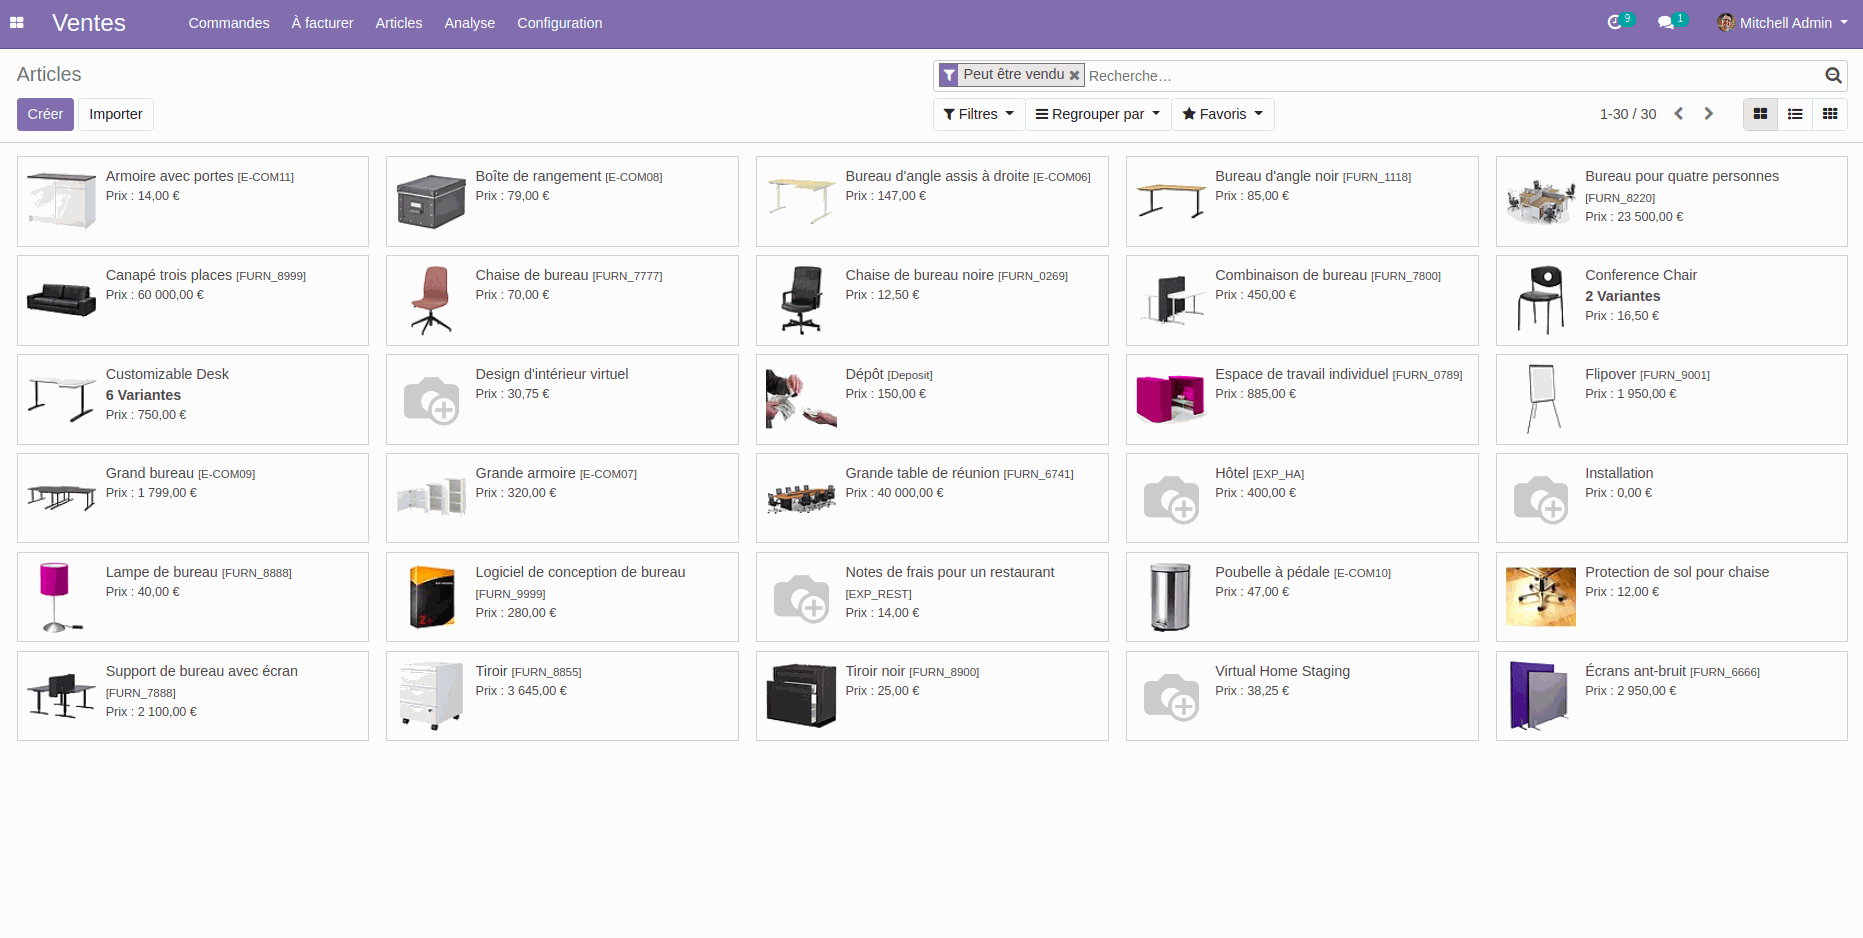Screen dimensions: 1863x938
Task: Open the Canapé trois places product thumbnail
Action: click(61, 300)
